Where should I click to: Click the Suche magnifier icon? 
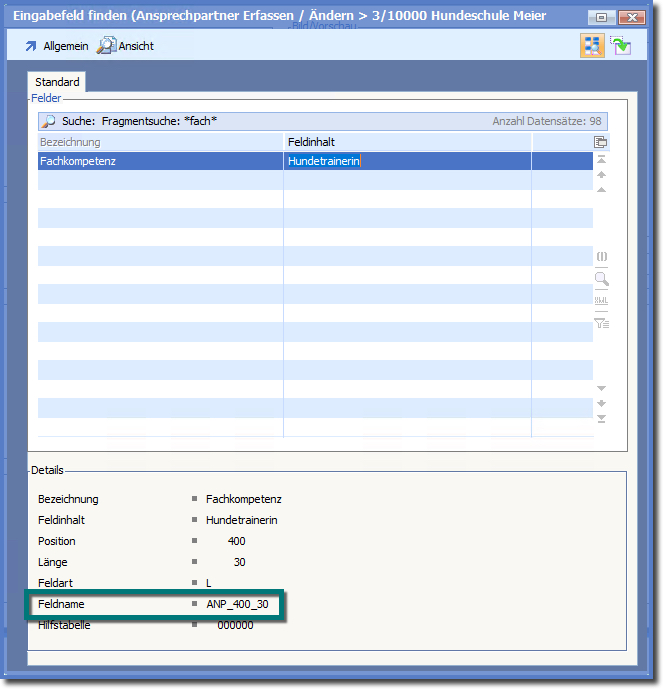tap(48, 121)
